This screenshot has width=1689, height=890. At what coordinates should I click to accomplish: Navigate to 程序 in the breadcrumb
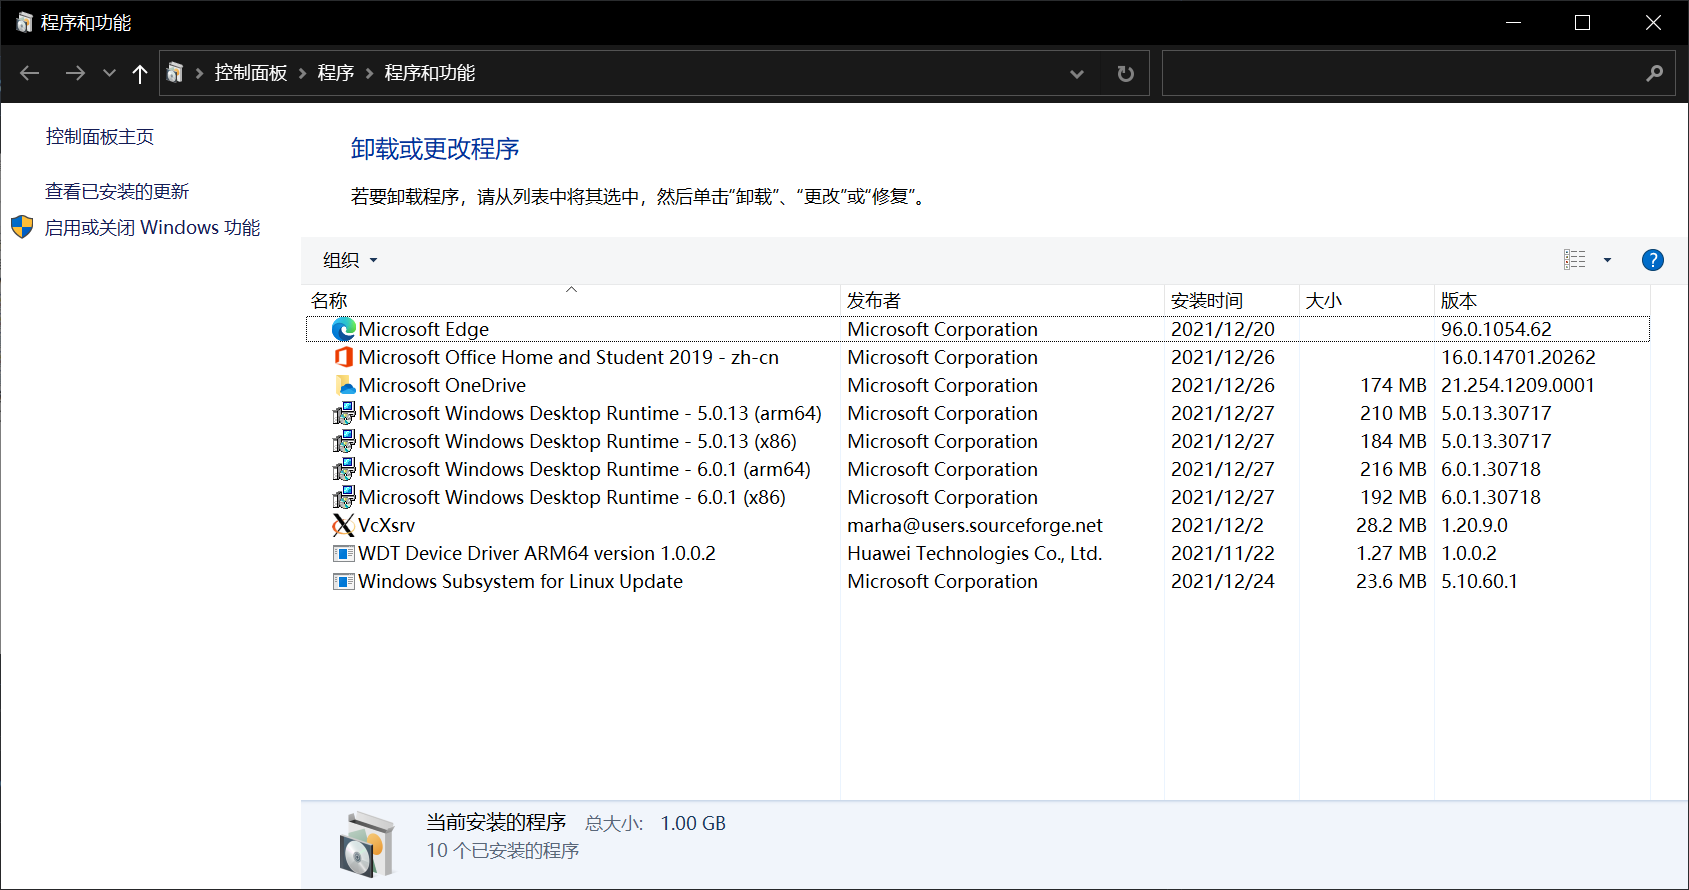(x=336, y=73)
